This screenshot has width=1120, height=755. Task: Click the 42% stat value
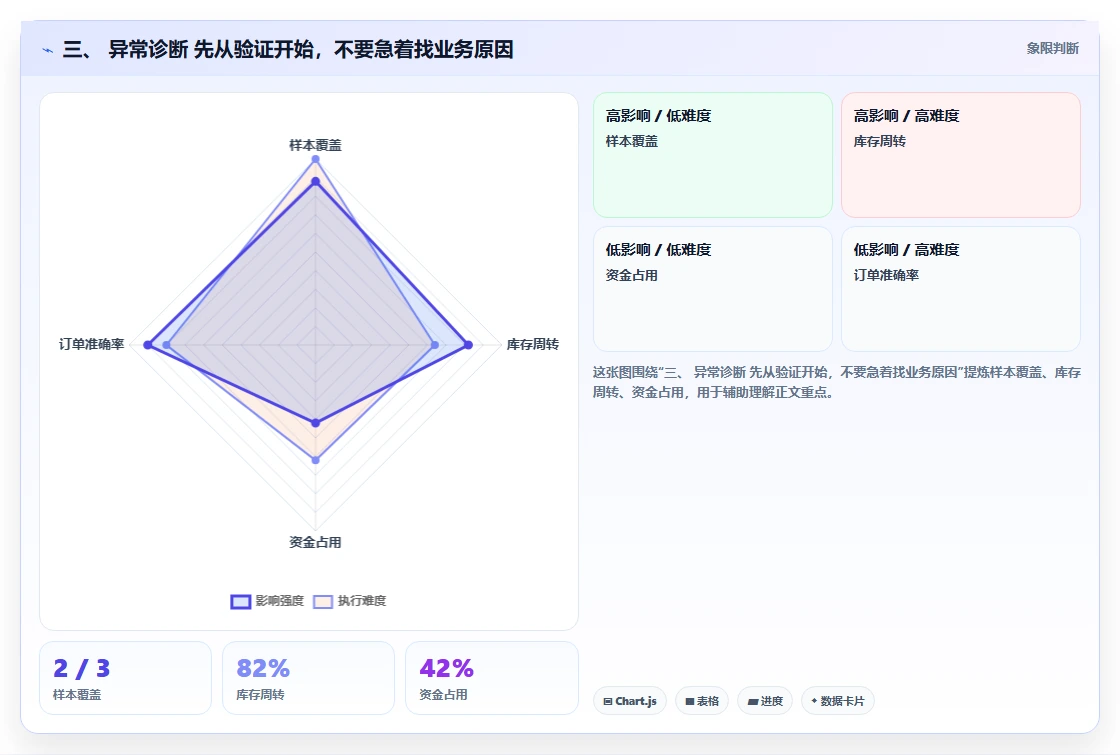[x=446, y=669]
